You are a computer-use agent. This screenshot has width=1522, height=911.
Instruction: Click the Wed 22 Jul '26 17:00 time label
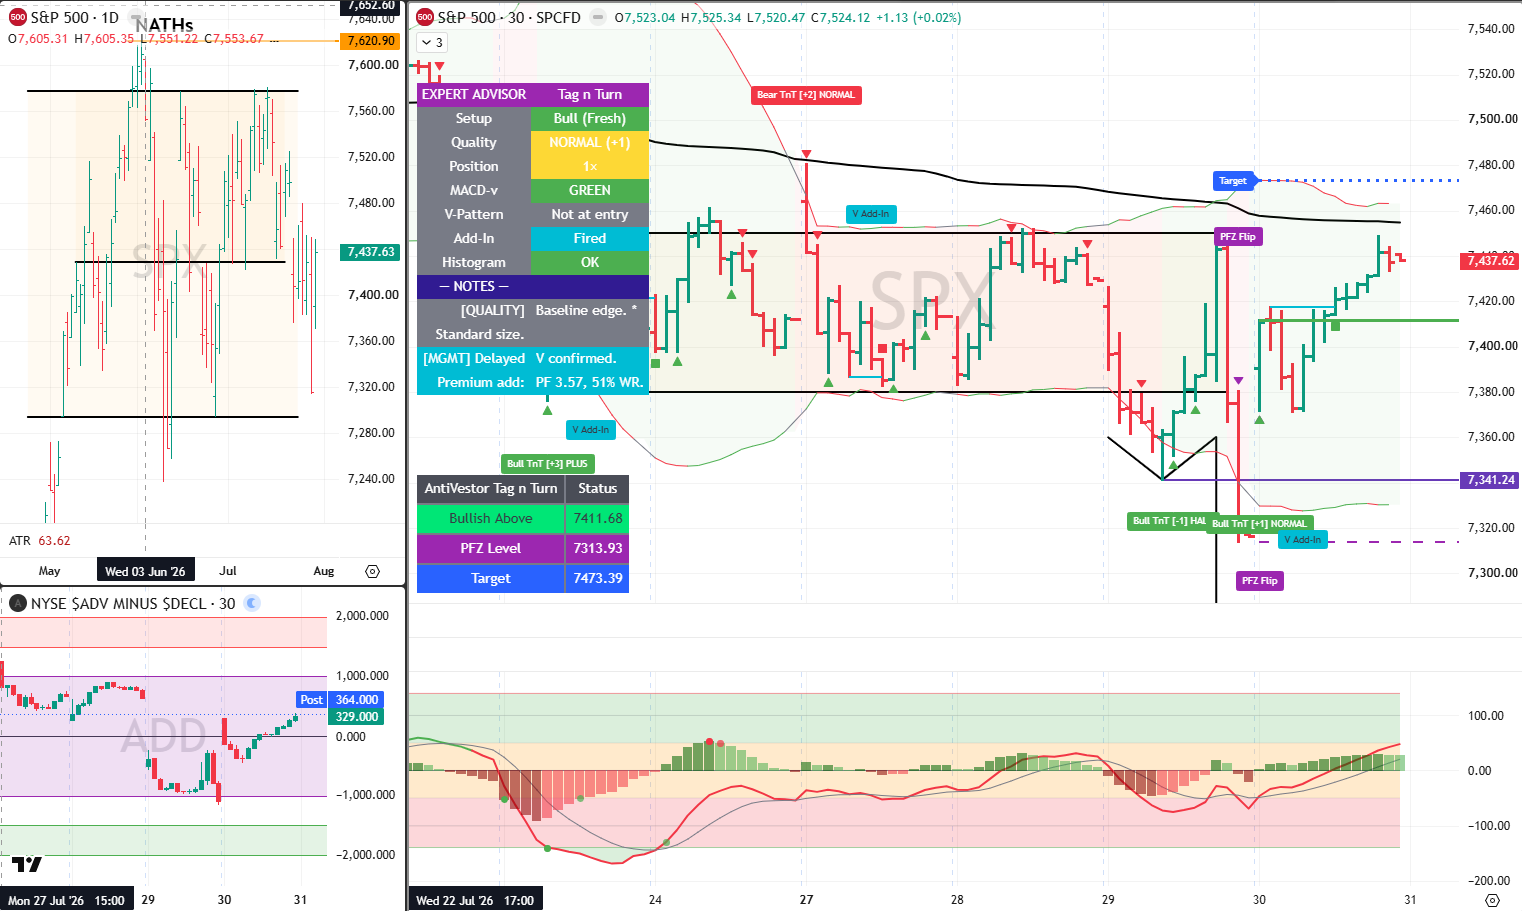pyautogui.click(x=475, y=900)
